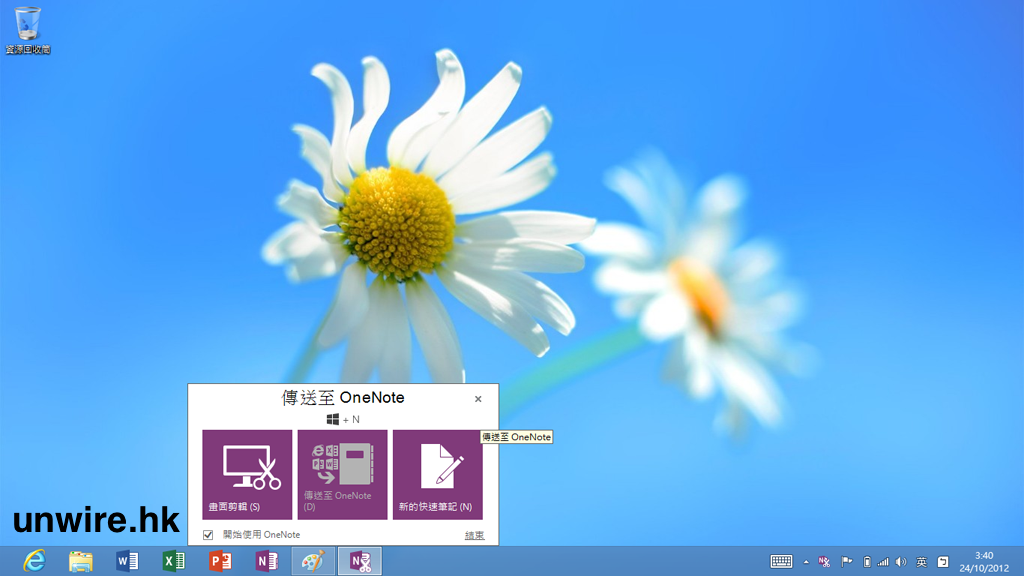The height and width of the screenshot is (576, 1024).
Task: Switch to Paint in the taskbar
Action: [x=313, y=561]
